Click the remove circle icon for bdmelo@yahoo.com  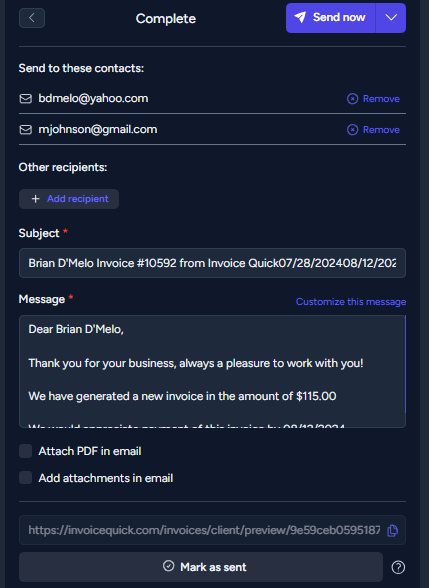click(x=352, y=99)
